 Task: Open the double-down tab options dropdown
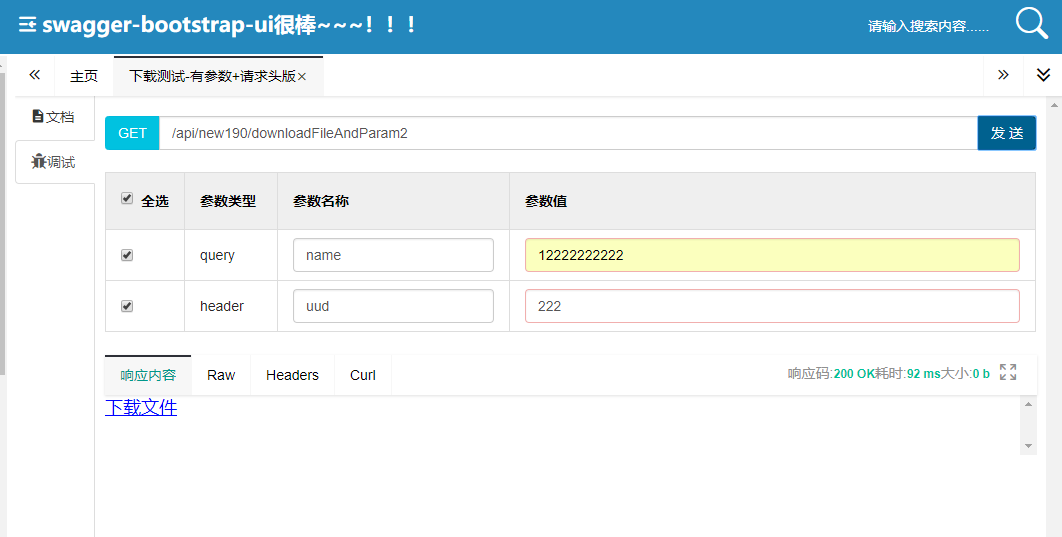click(x=1044, y=74)
